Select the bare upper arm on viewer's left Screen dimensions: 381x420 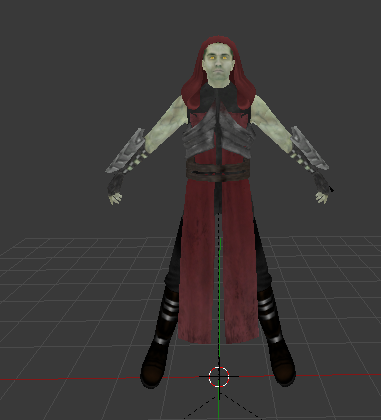[x=166, y=127]
